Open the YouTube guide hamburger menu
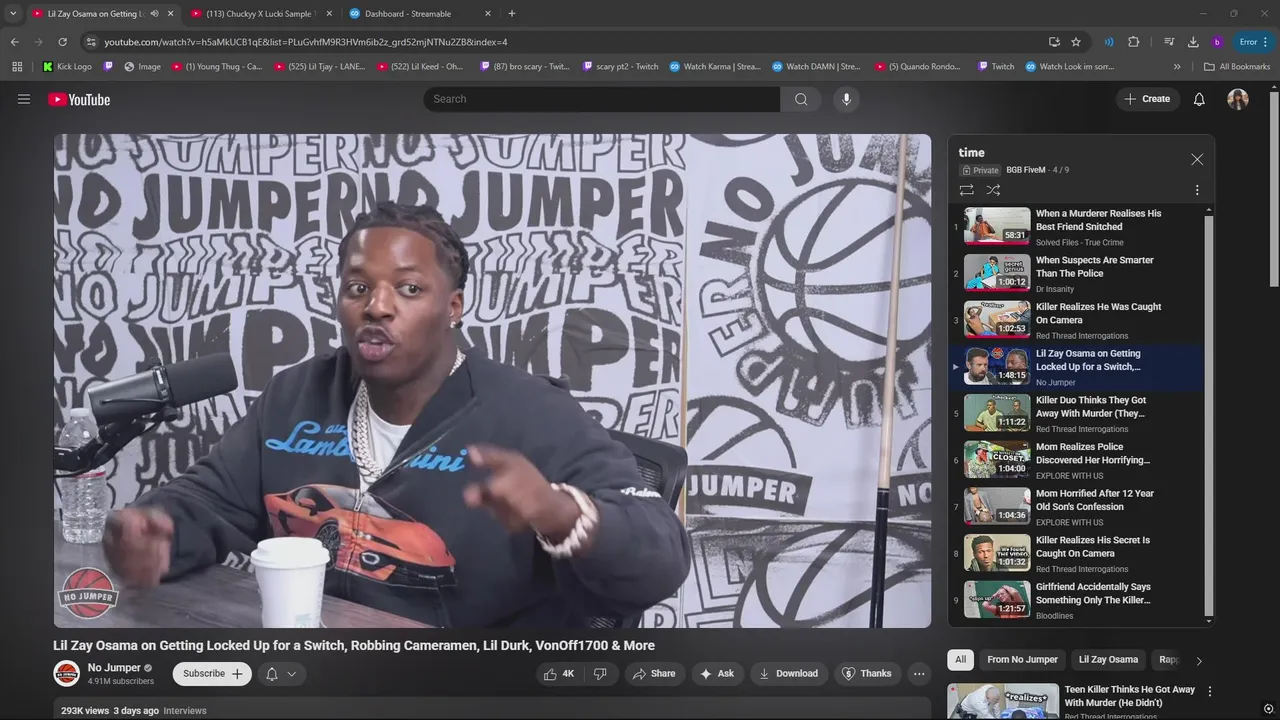 24,99
